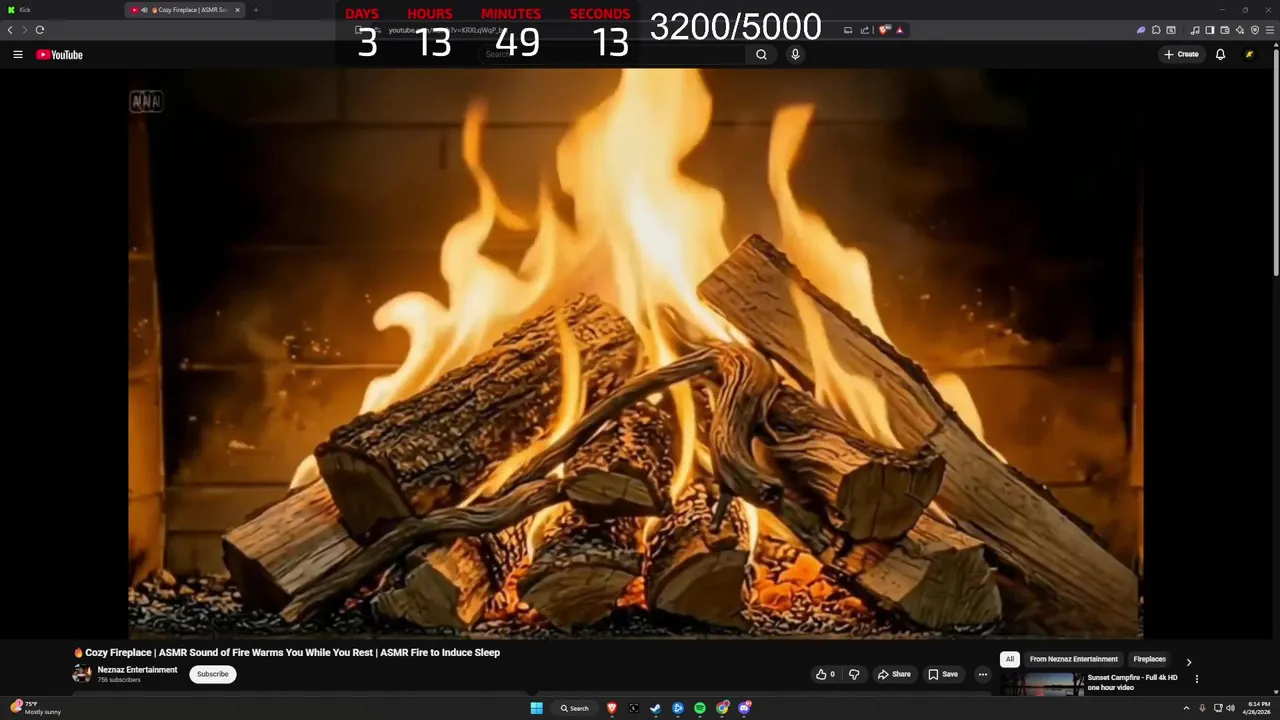Share this page from address bar
Viewport: 1280px width, 720px height.
click(865, 30)
